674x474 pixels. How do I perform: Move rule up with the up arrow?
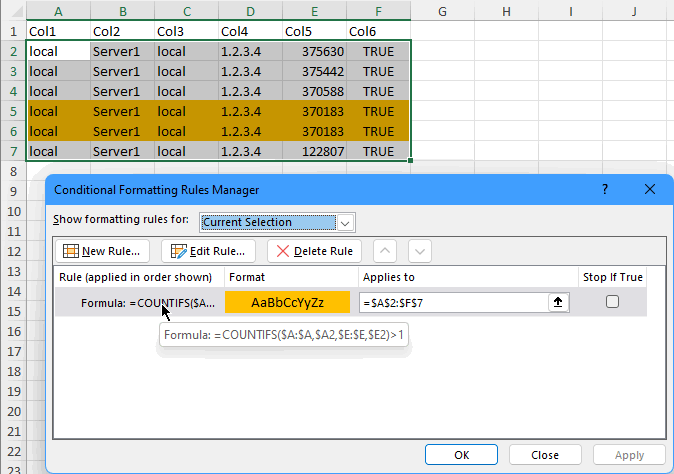point(385,251)
